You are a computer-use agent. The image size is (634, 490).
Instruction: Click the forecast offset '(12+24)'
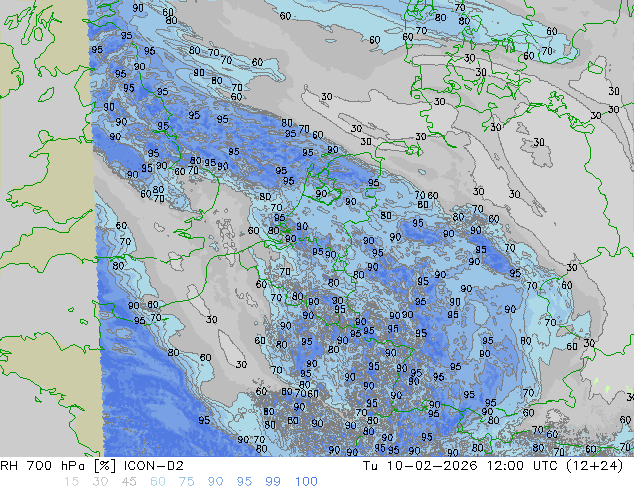(x=595, y=466)
